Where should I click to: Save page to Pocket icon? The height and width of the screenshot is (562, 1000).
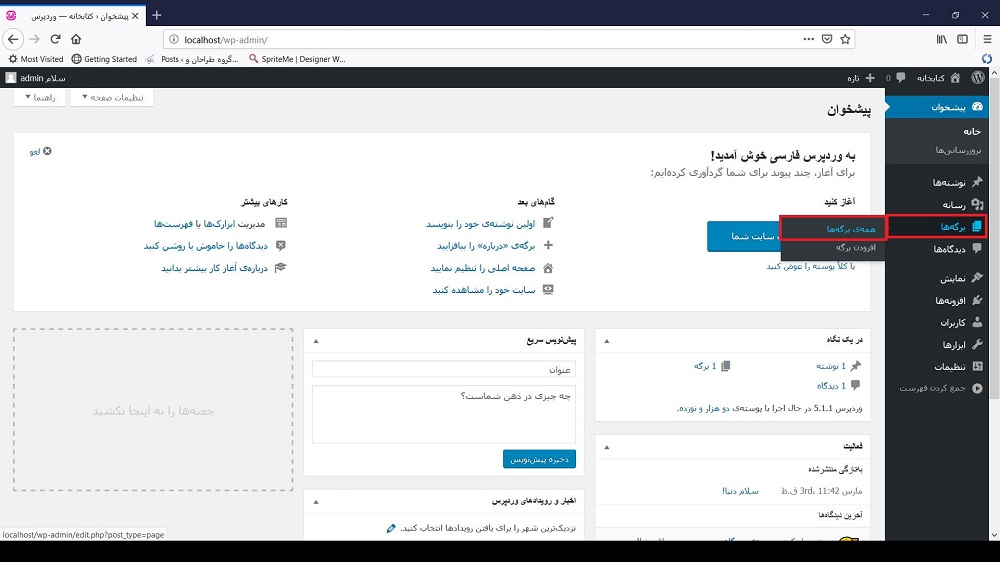coord(827,40)
